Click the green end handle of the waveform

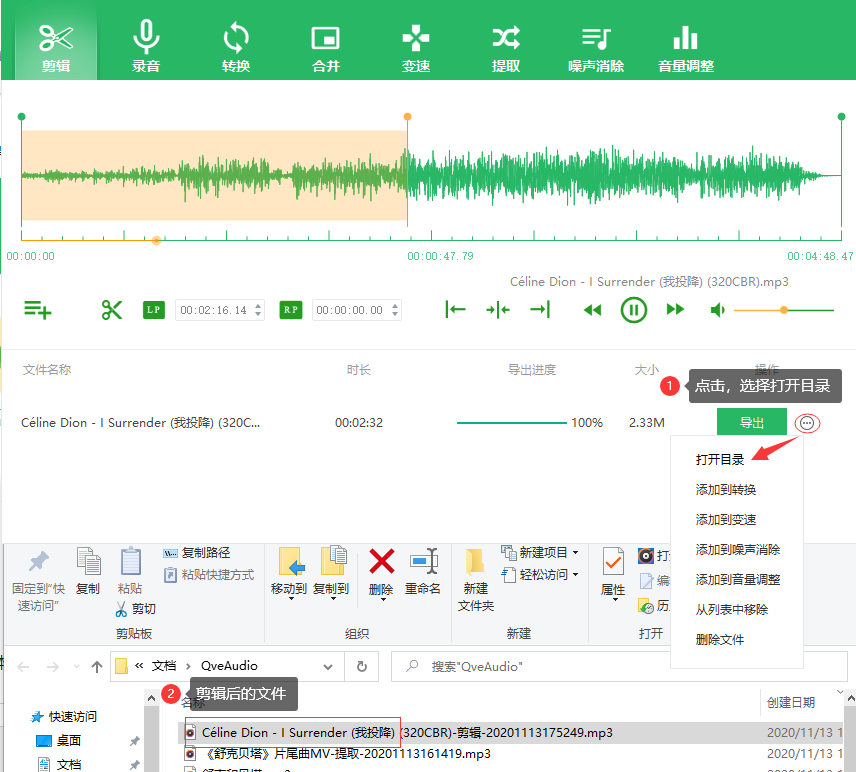(841, 117)
